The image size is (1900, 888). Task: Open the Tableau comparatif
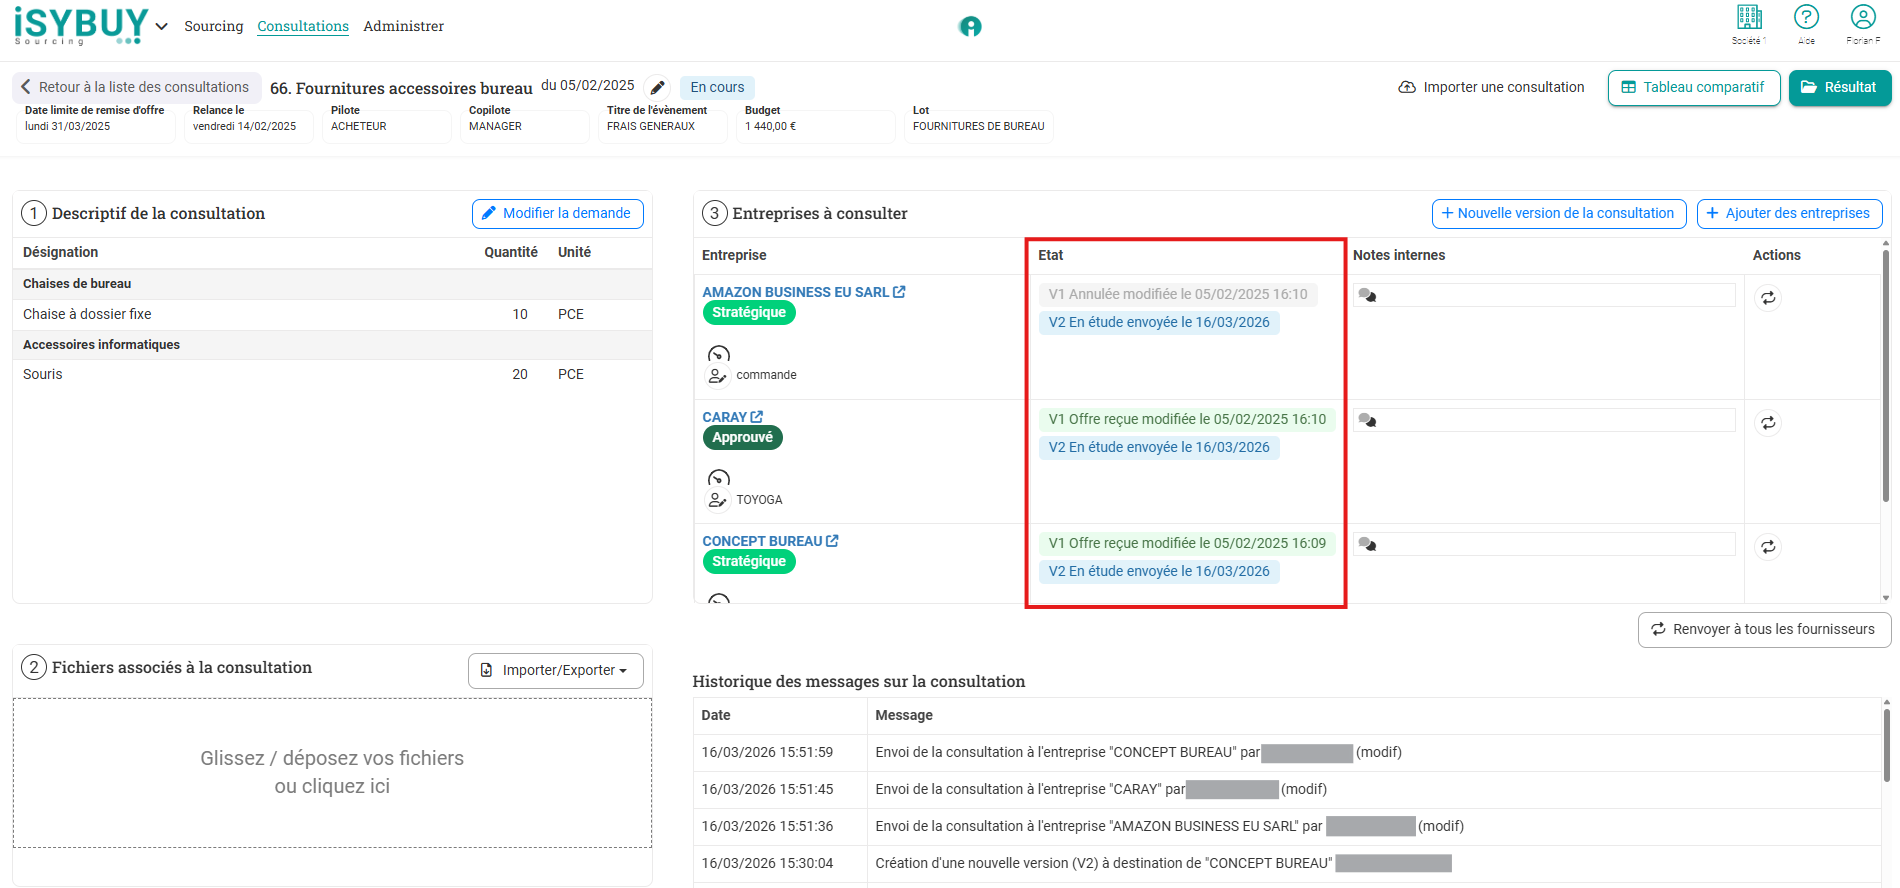click(x=1694, y=87)
